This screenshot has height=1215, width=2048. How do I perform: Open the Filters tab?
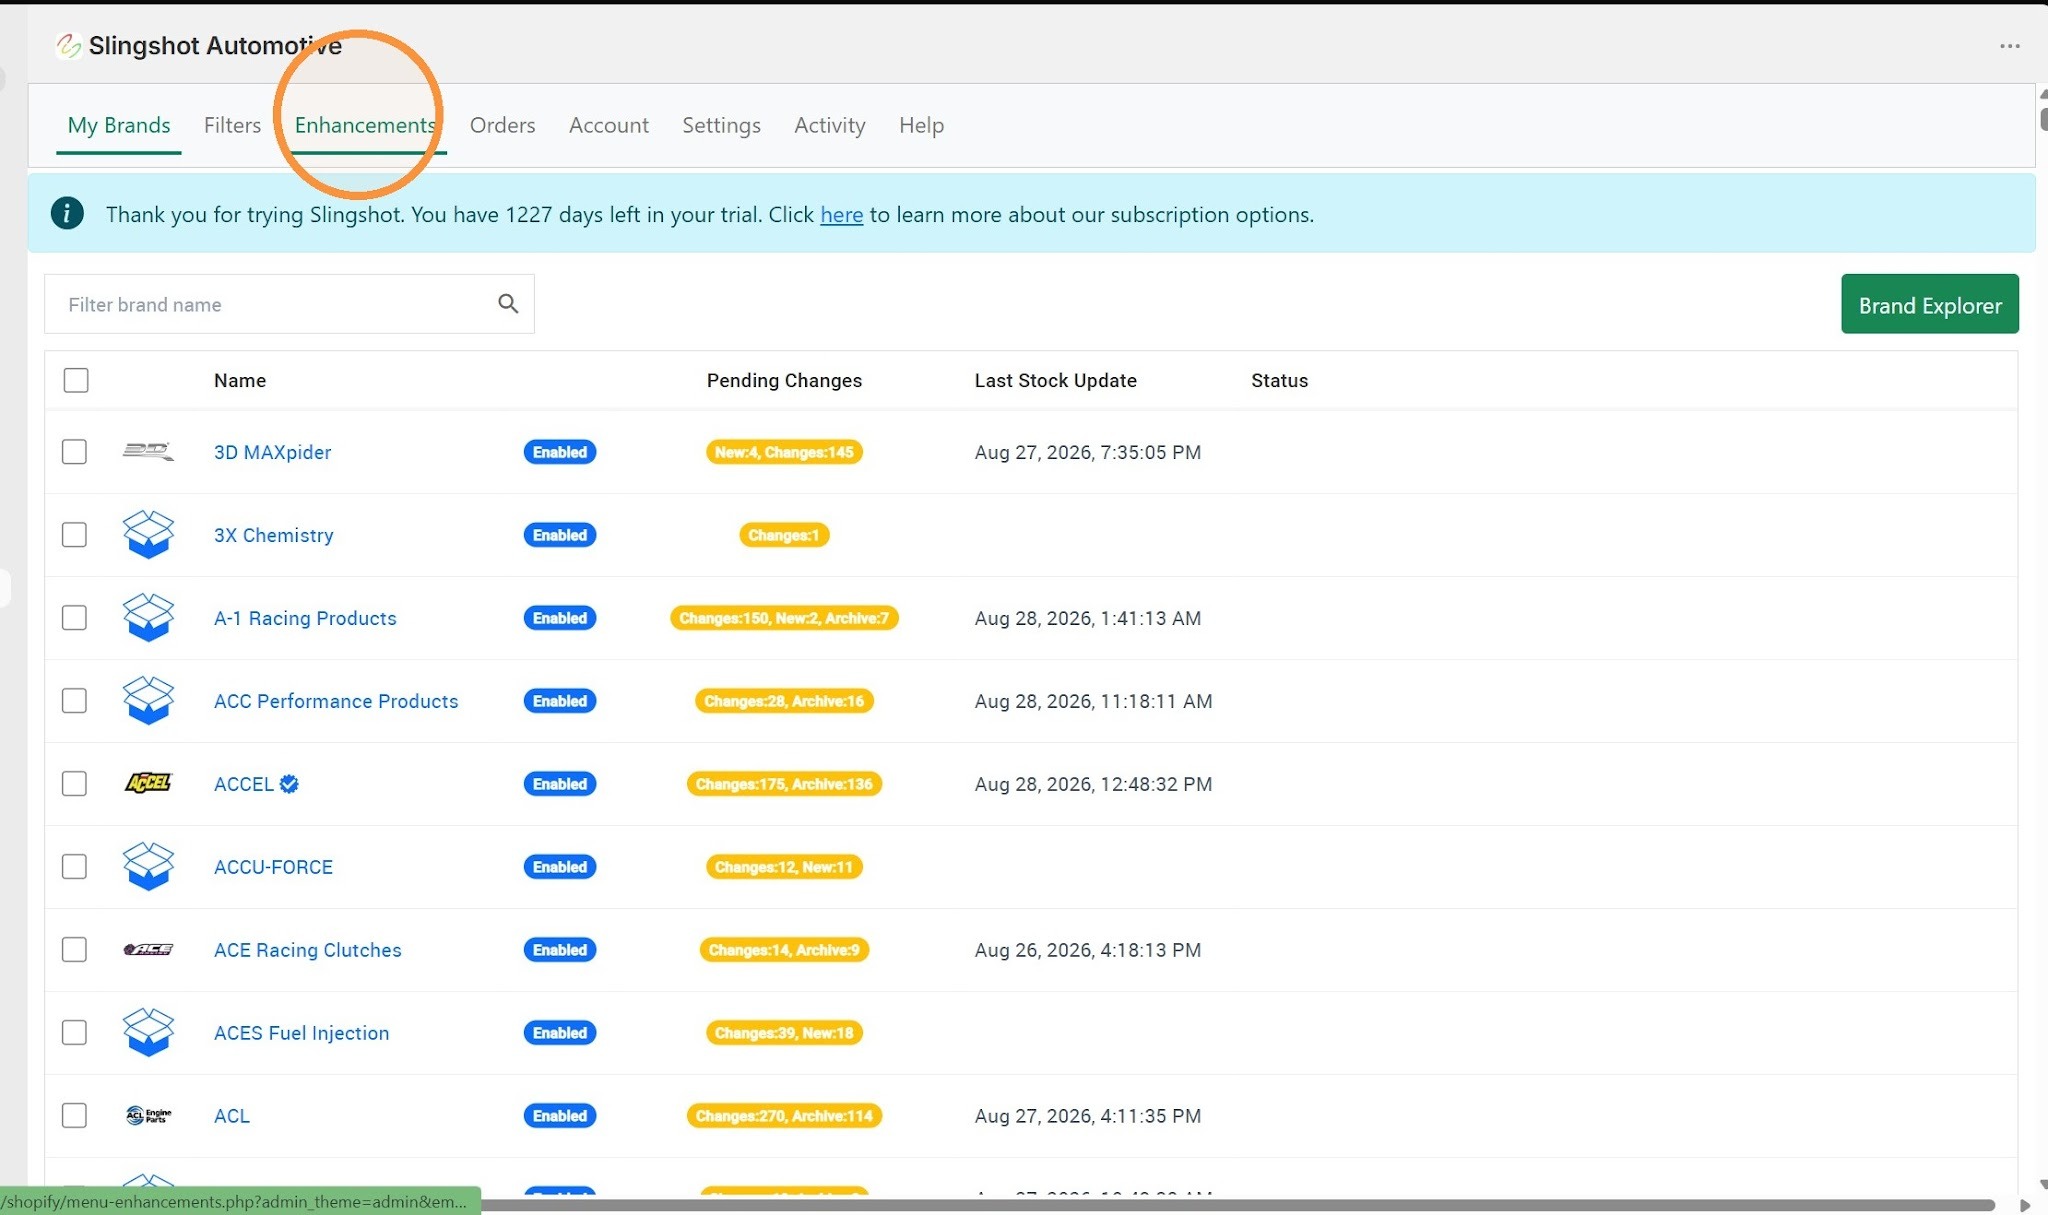pos(232,125)
